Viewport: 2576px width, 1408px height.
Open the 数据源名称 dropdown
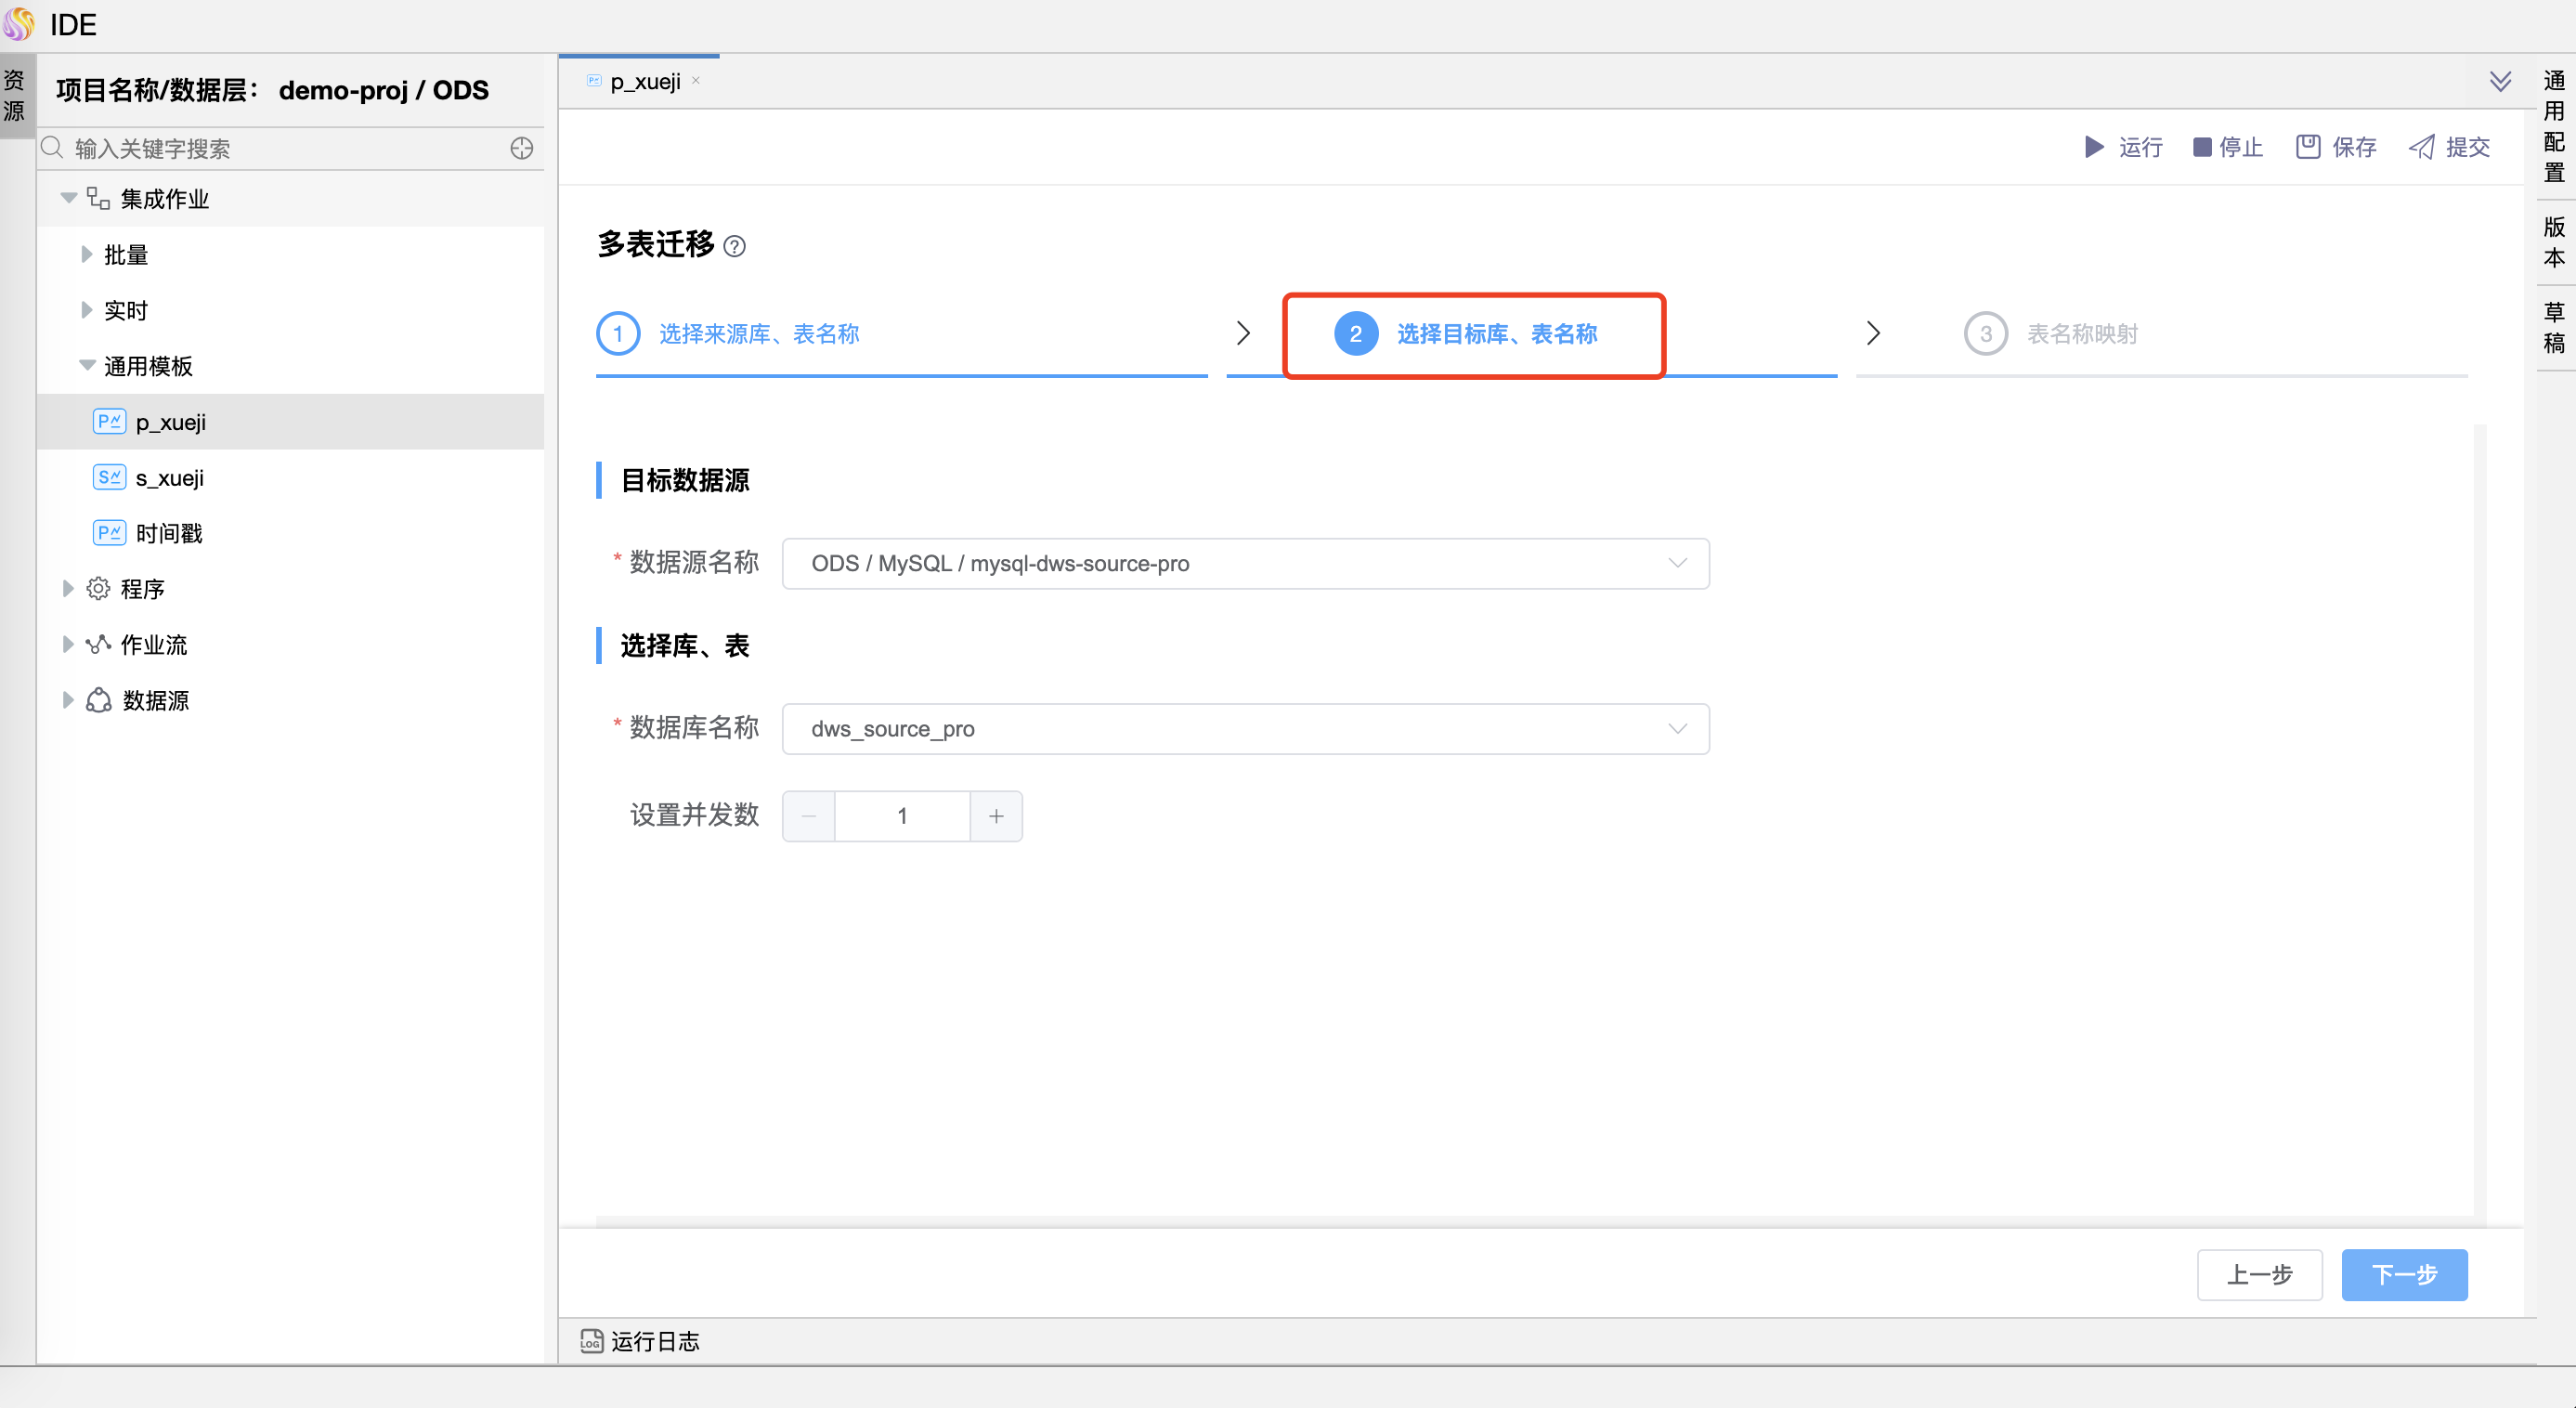point(1245,563)
